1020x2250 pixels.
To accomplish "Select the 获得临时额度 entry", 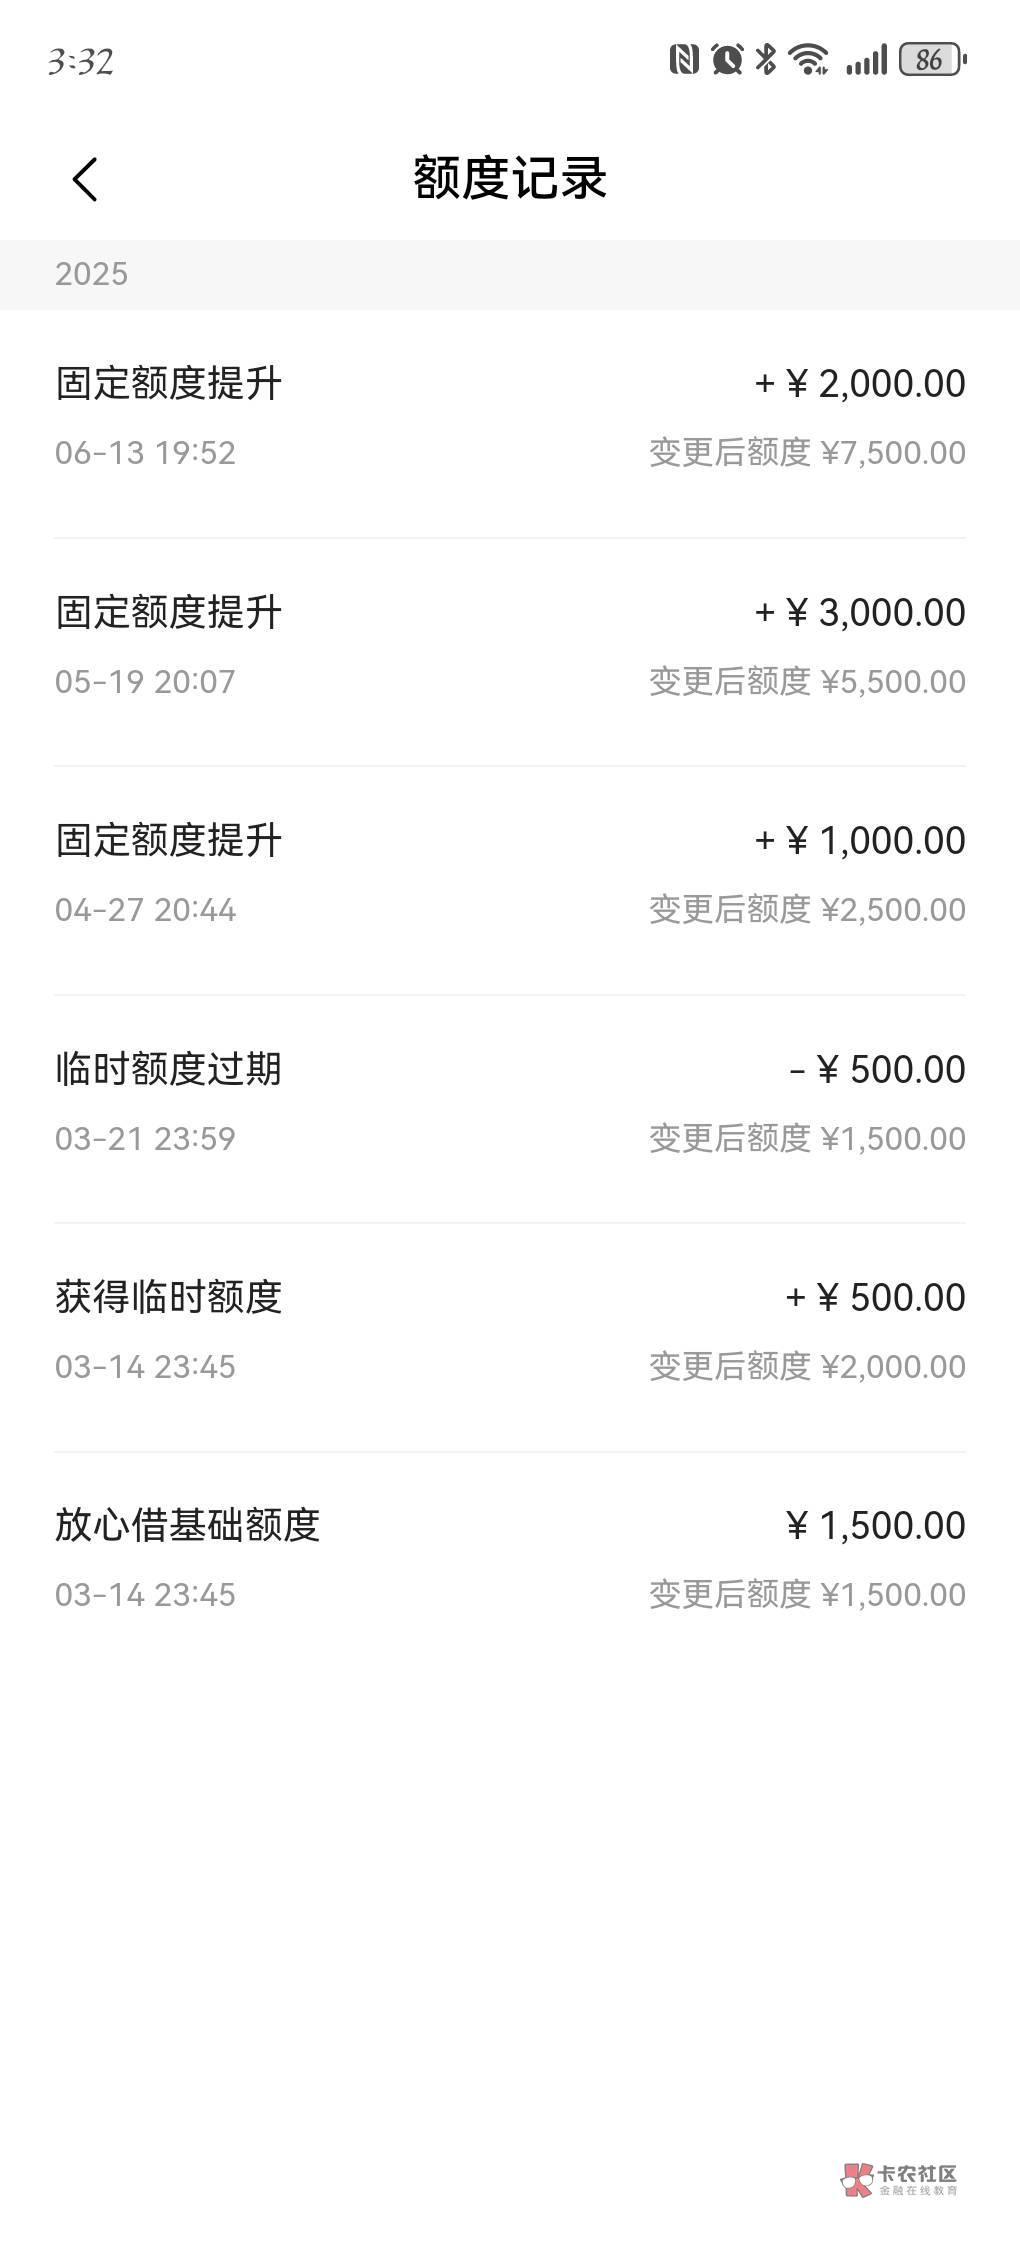I will (x=510, y=1330).
